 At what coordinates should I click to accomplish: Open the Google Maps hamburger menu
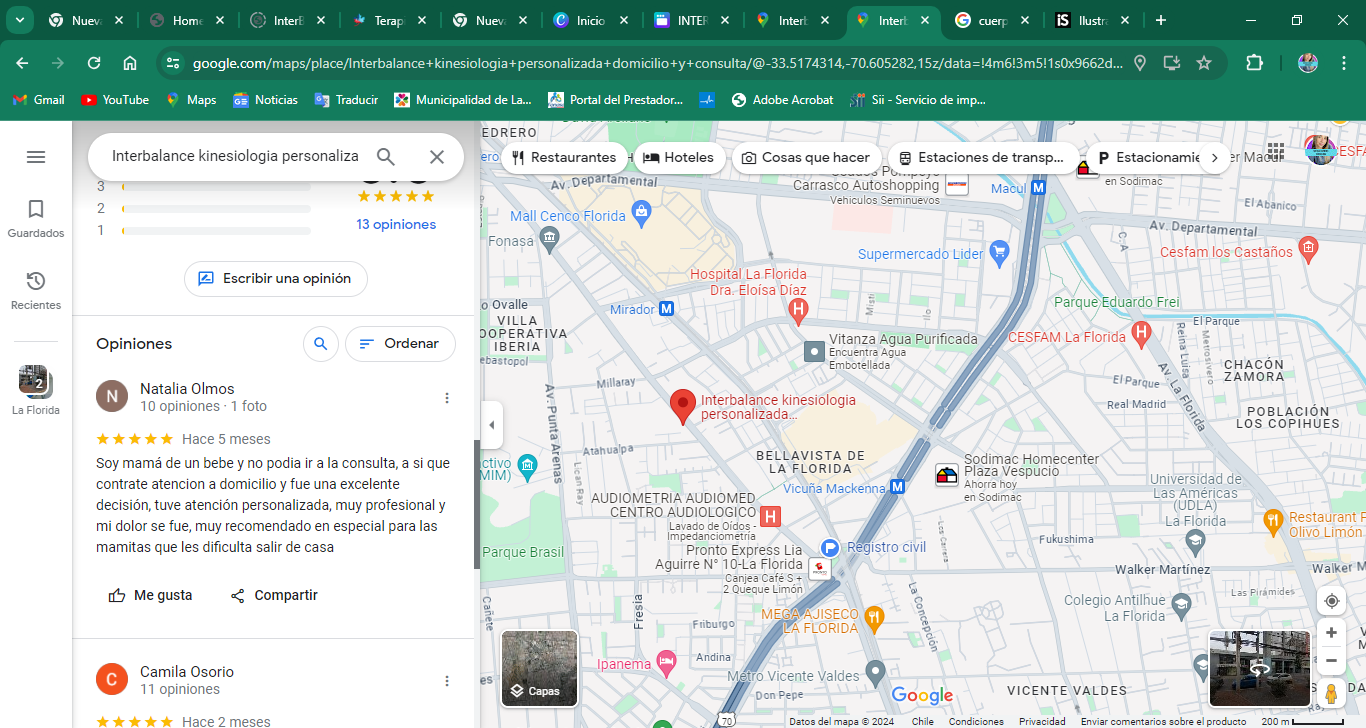(x=36, y=157)
